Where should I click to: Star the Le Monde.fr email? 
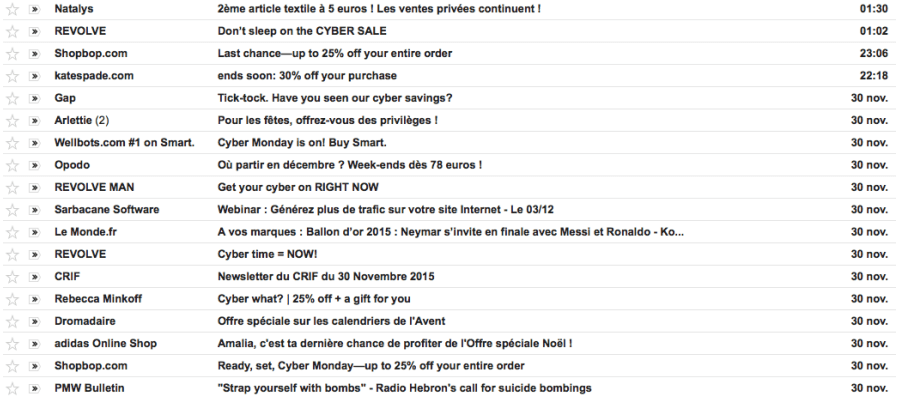pos(12,233)
